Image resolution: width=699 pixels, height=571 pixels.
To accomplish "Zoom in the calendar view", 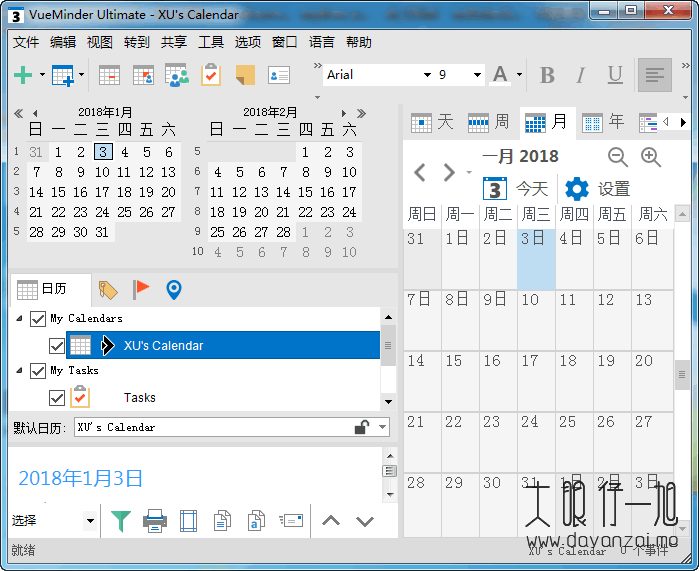I will point(651,157).
